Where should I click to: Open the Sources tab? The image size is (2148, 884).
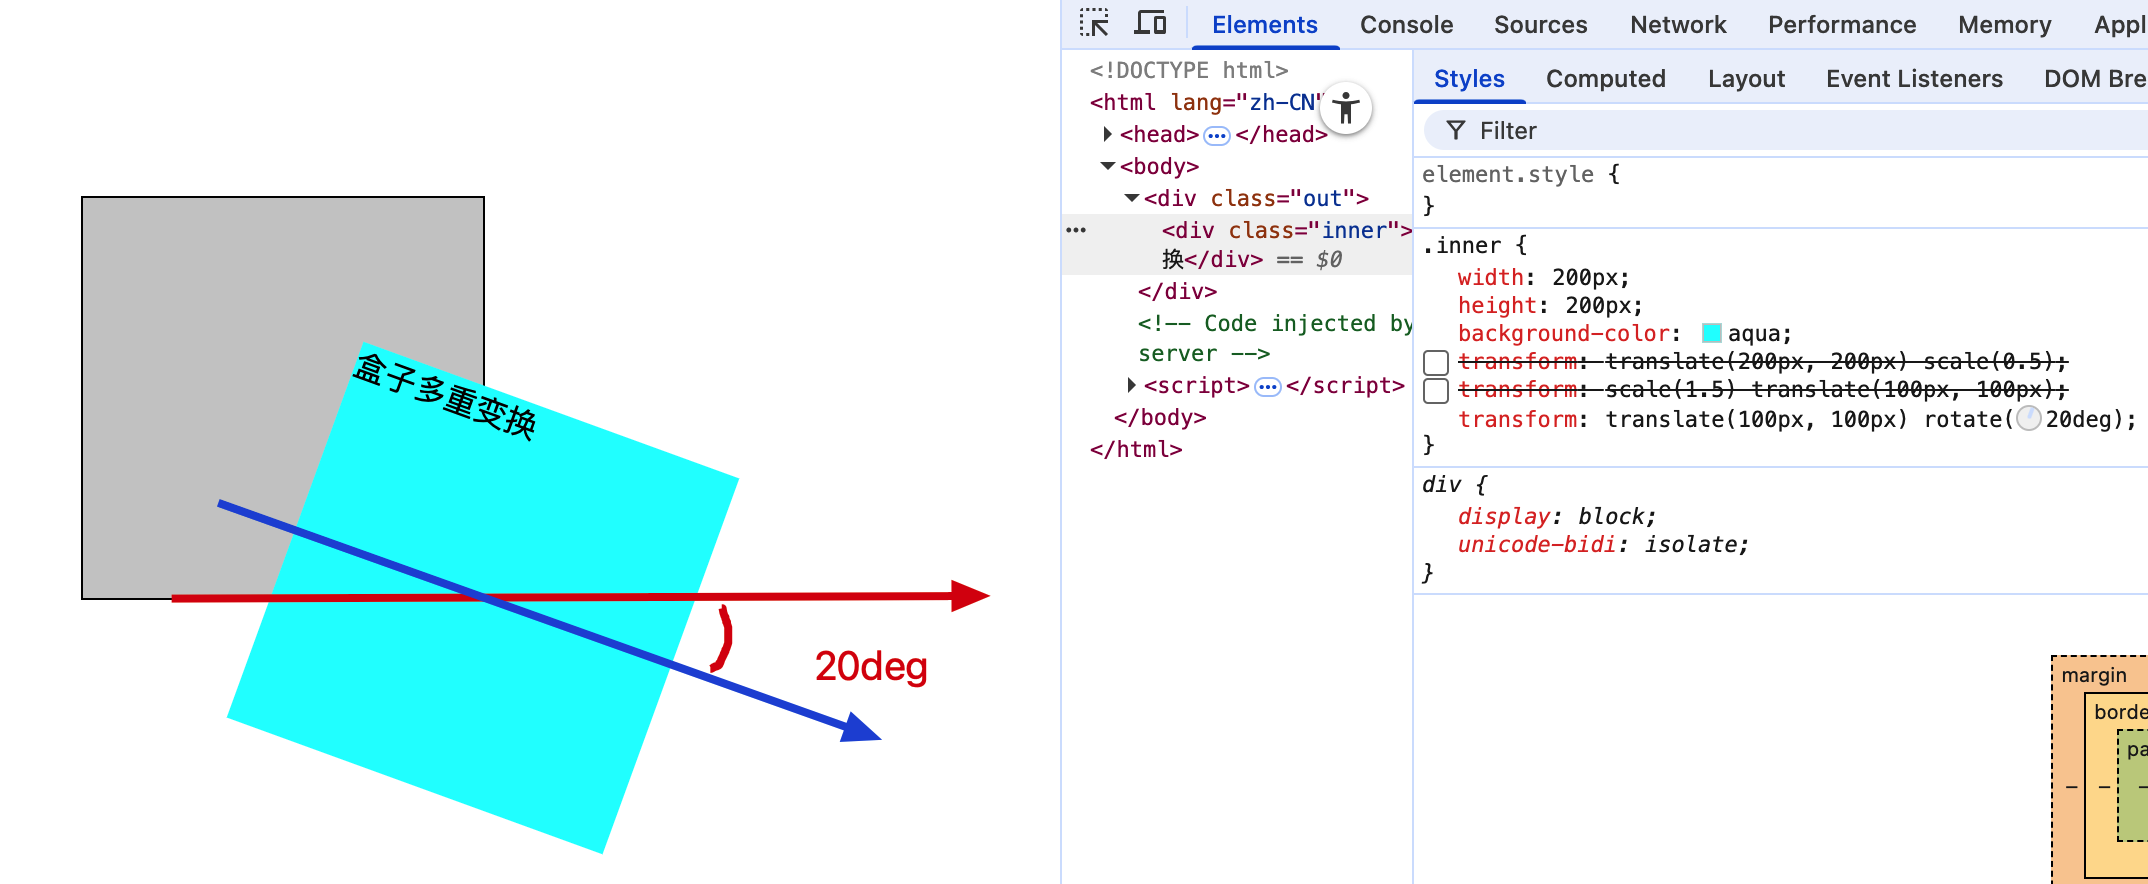tap(1540, 25)
